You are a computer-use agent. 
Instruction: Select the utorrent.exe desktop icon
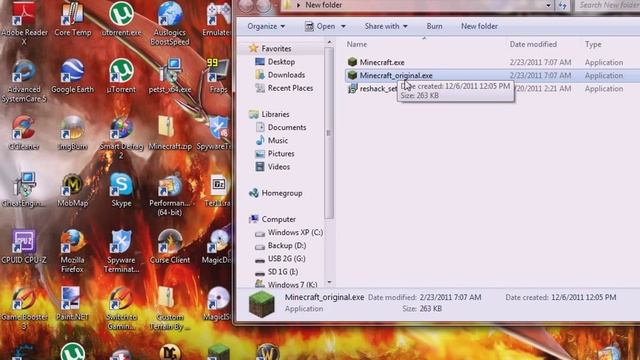click(x=121, y=18)
